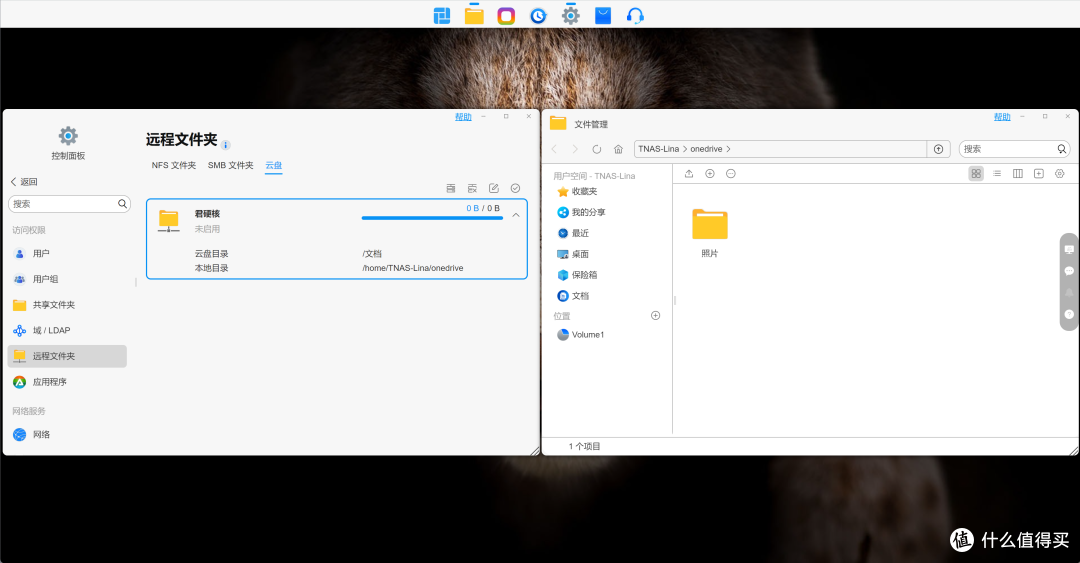Open the app store bag icon in dock
The image size is (1080, 563).
pyautogui.click(x=603, y=15)
